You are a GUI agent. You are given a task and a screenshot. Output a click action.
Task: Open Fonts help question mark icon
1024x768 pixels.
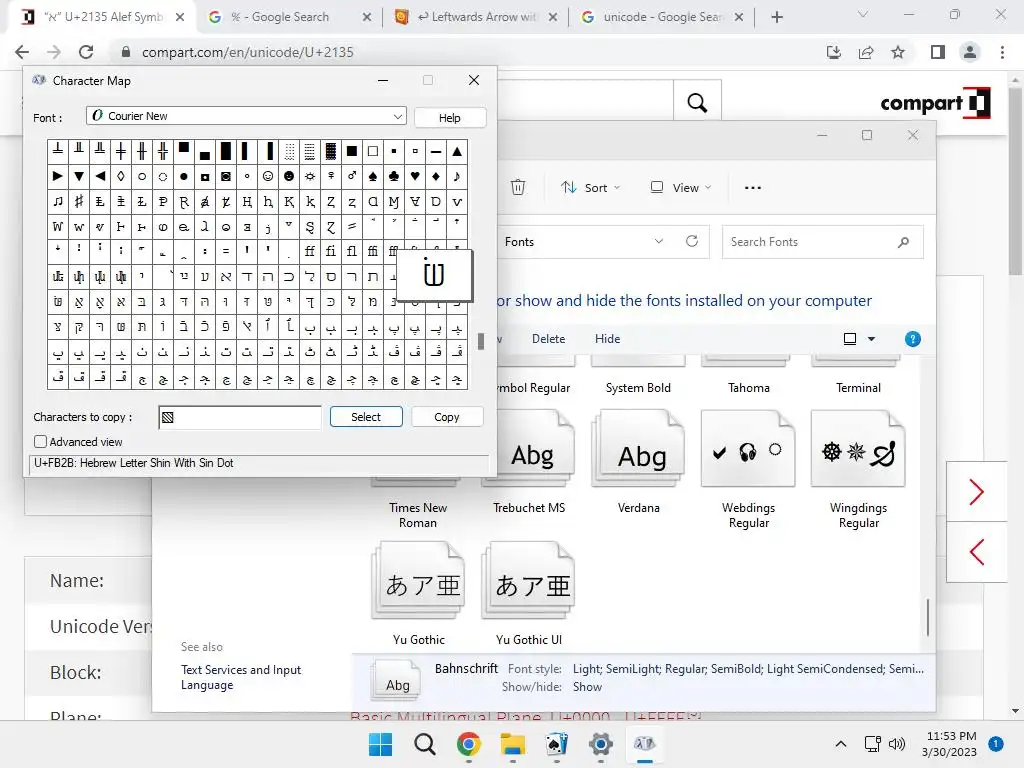point(913,339)
